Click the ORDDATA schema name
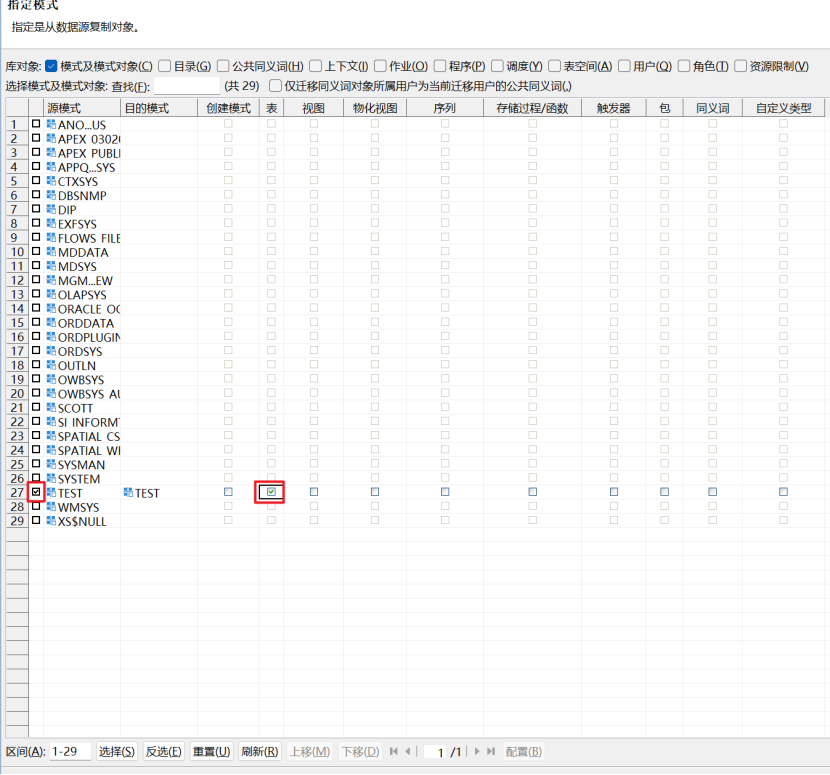This screenshot has width=830, height=775. click(x=86, y=323)
